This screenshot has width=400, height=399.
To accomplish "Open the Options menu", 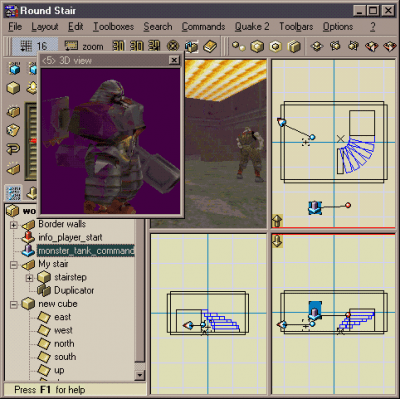I will tap(338, 27).
